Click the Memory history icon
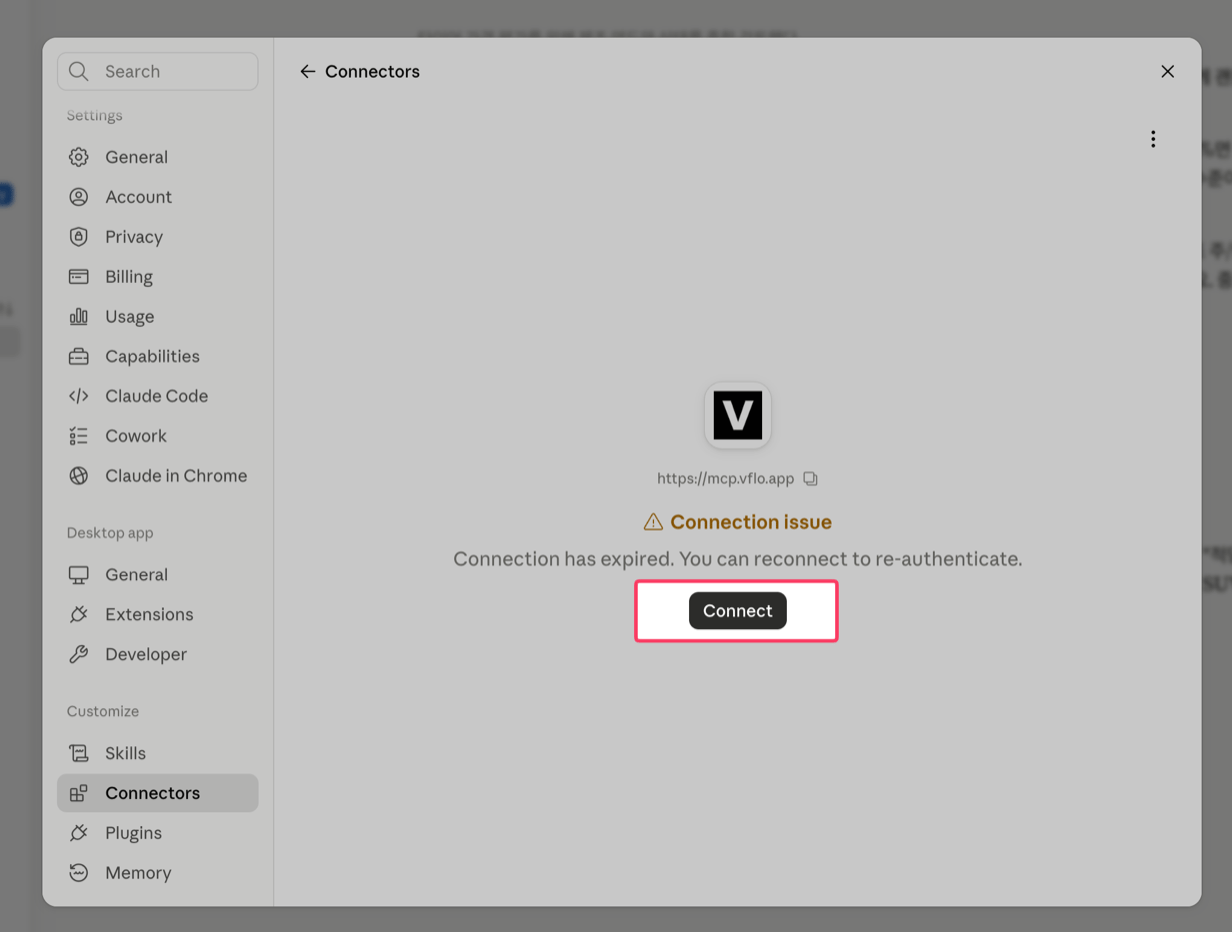This screenshot has width=1232, height=932. pos(79,873)
